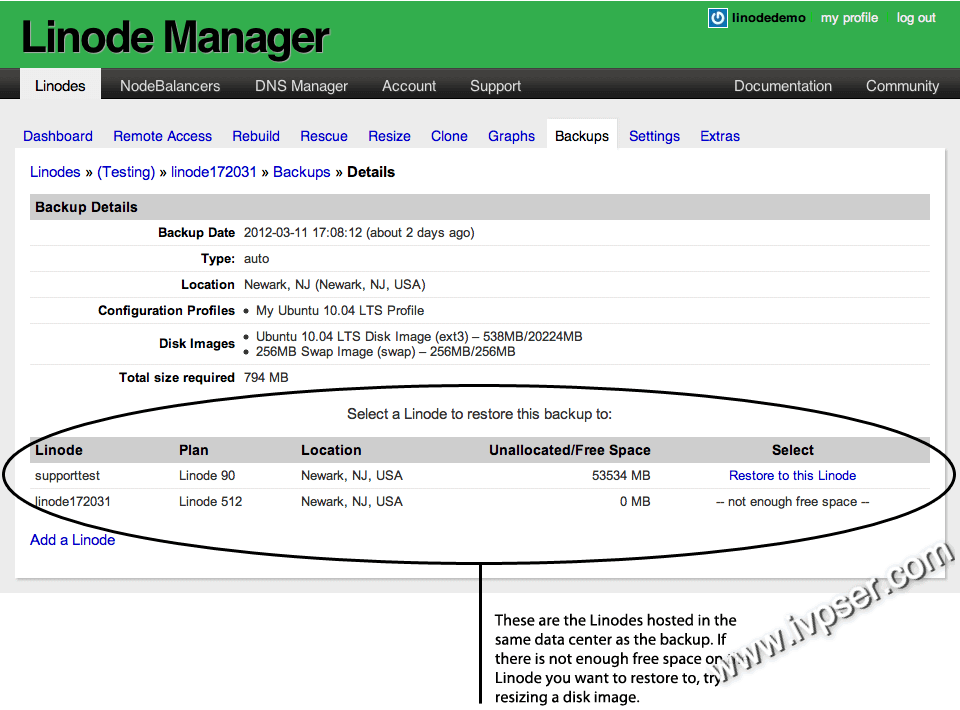Image resolution: width=960 pixels, height=710 pixels.
Task: Click the Linodes breadcrumb link
Action: click(x=55, y=172)
